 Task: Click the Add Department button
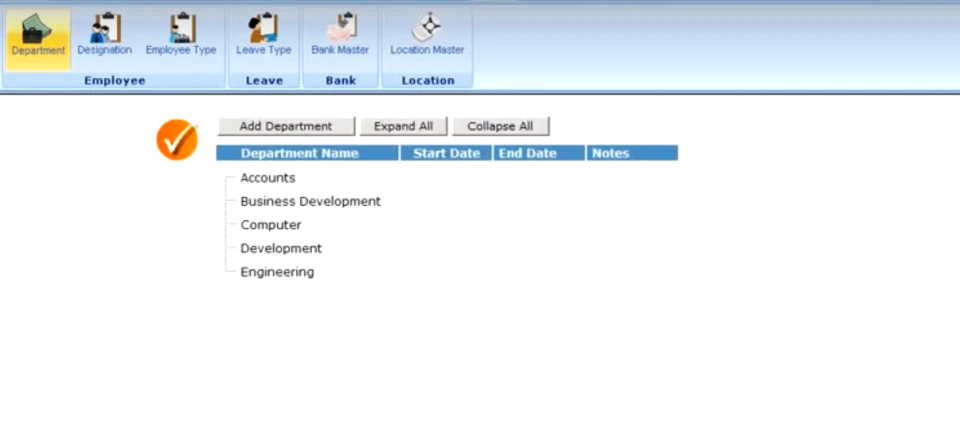(286, 126)
